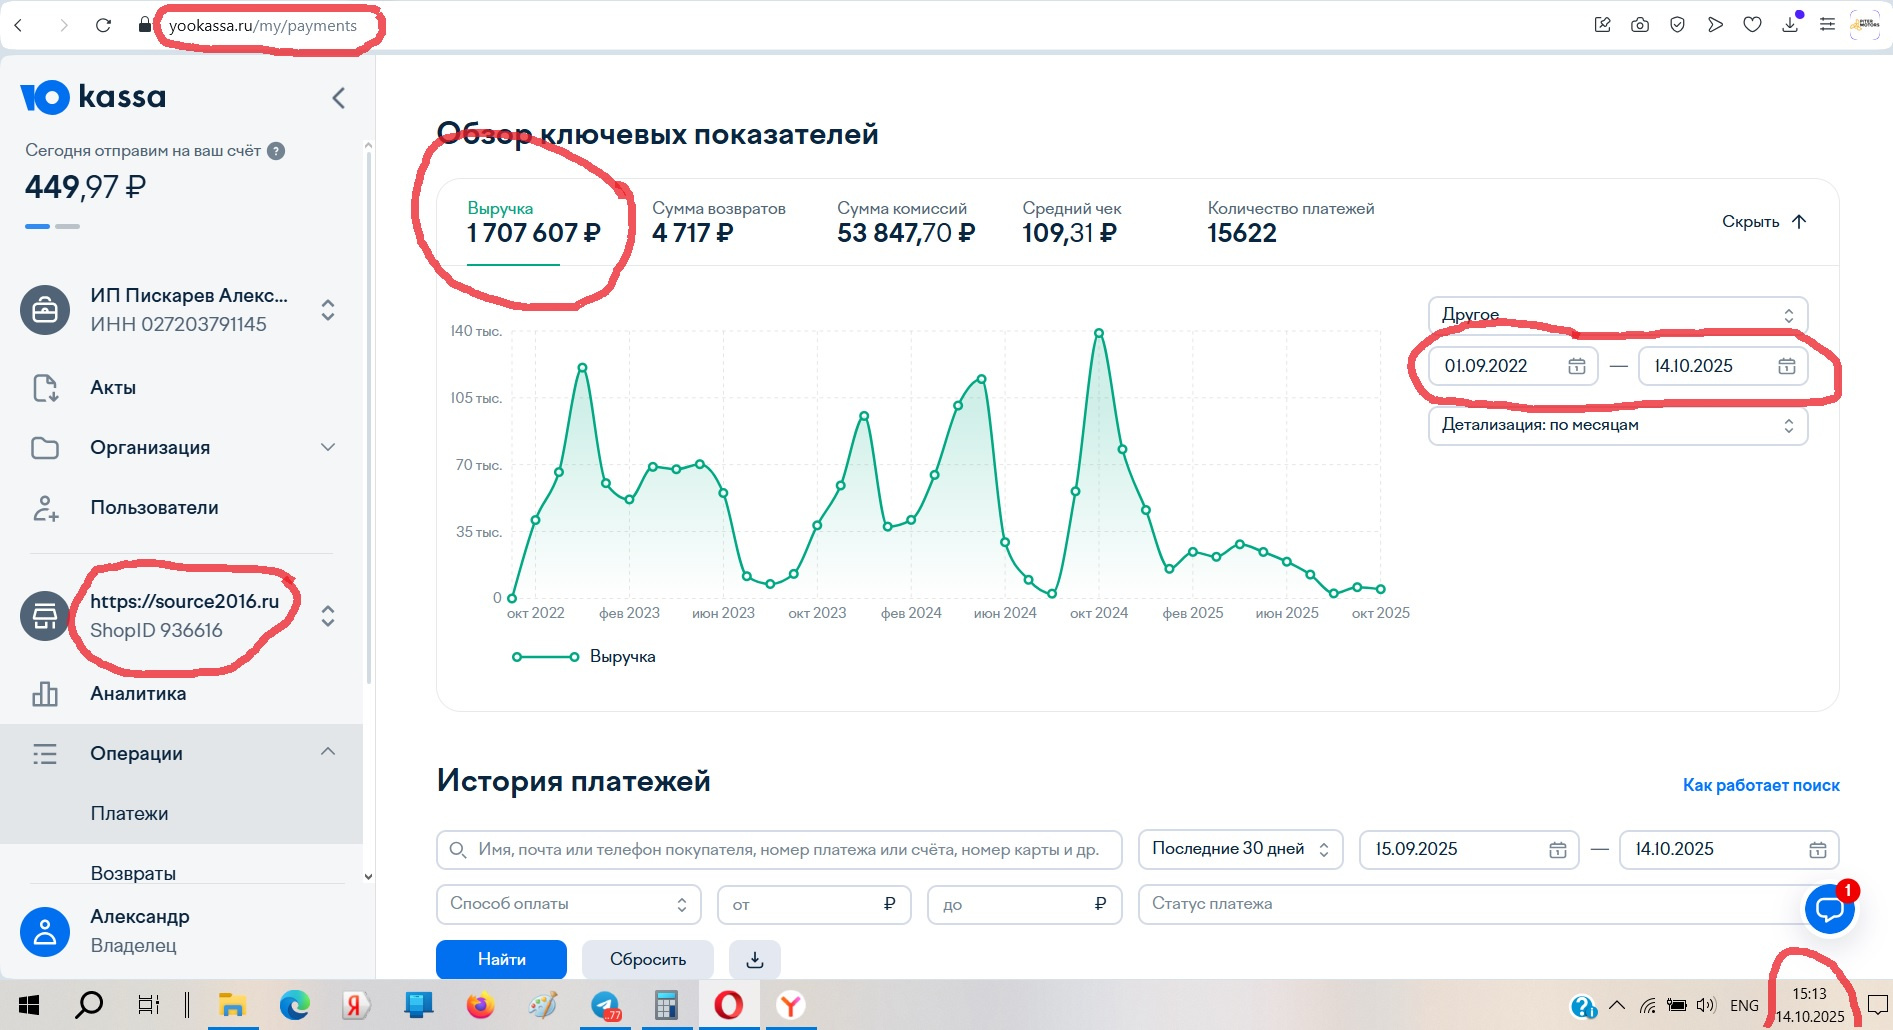1893x1030 pixels.
Task: Open the period dropdown showing 'Другое'
Action: [x=1618, y=315]
